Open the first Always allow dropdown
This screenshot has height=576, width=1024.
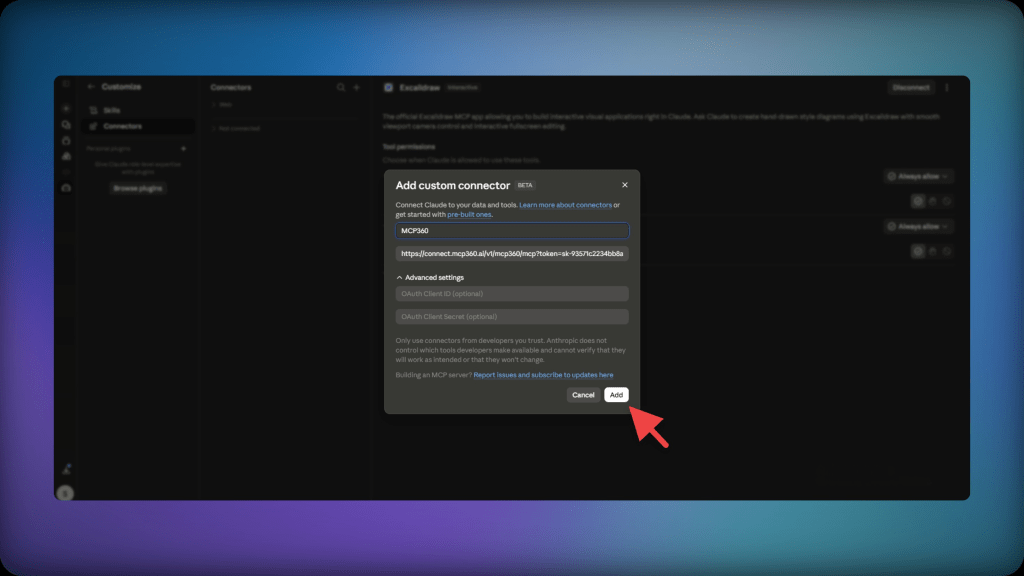[x=918, y=176]
